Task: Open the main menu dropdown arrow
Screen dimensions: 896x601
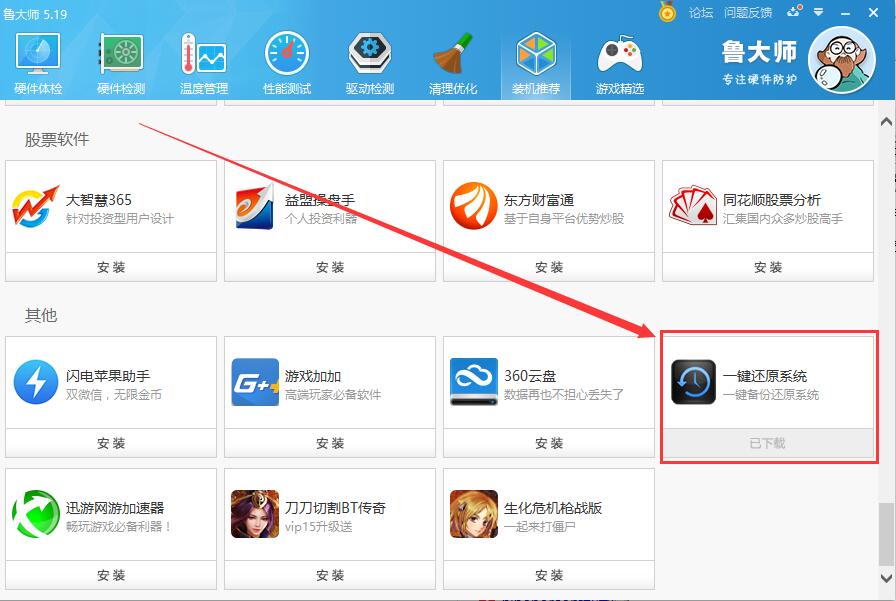Action: (x=818, y=12)
